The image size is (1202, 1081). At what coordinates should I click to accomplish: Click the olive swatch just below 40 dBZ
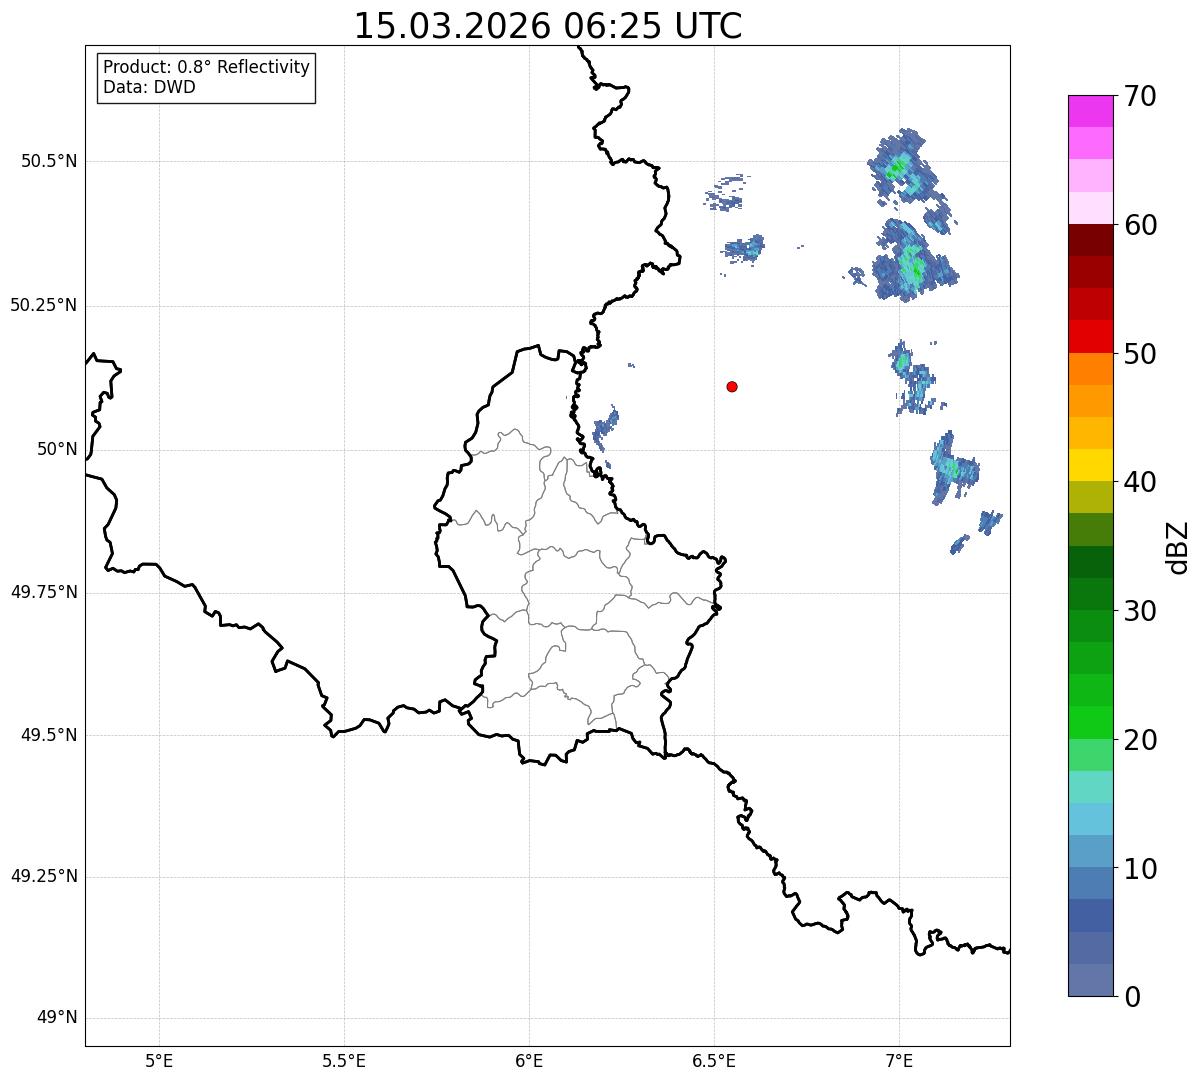tap(1091, 497)
